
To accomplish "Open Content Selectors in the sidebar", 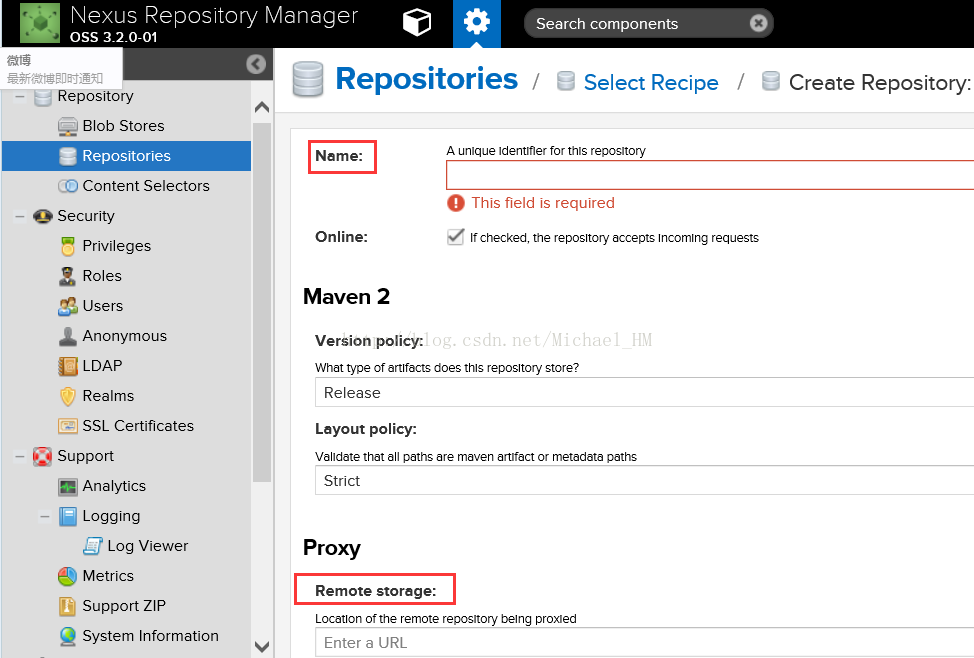I will [x=146, y=186].
